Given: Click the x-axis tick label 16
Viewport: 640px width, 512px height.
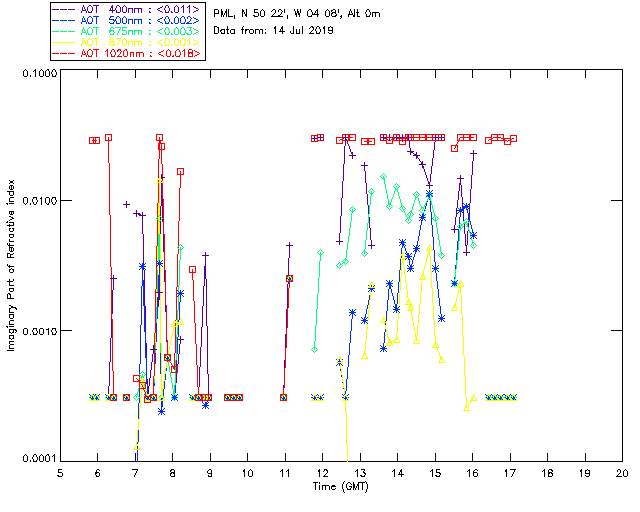Looking at the screenshot, I should coord(472,473).
